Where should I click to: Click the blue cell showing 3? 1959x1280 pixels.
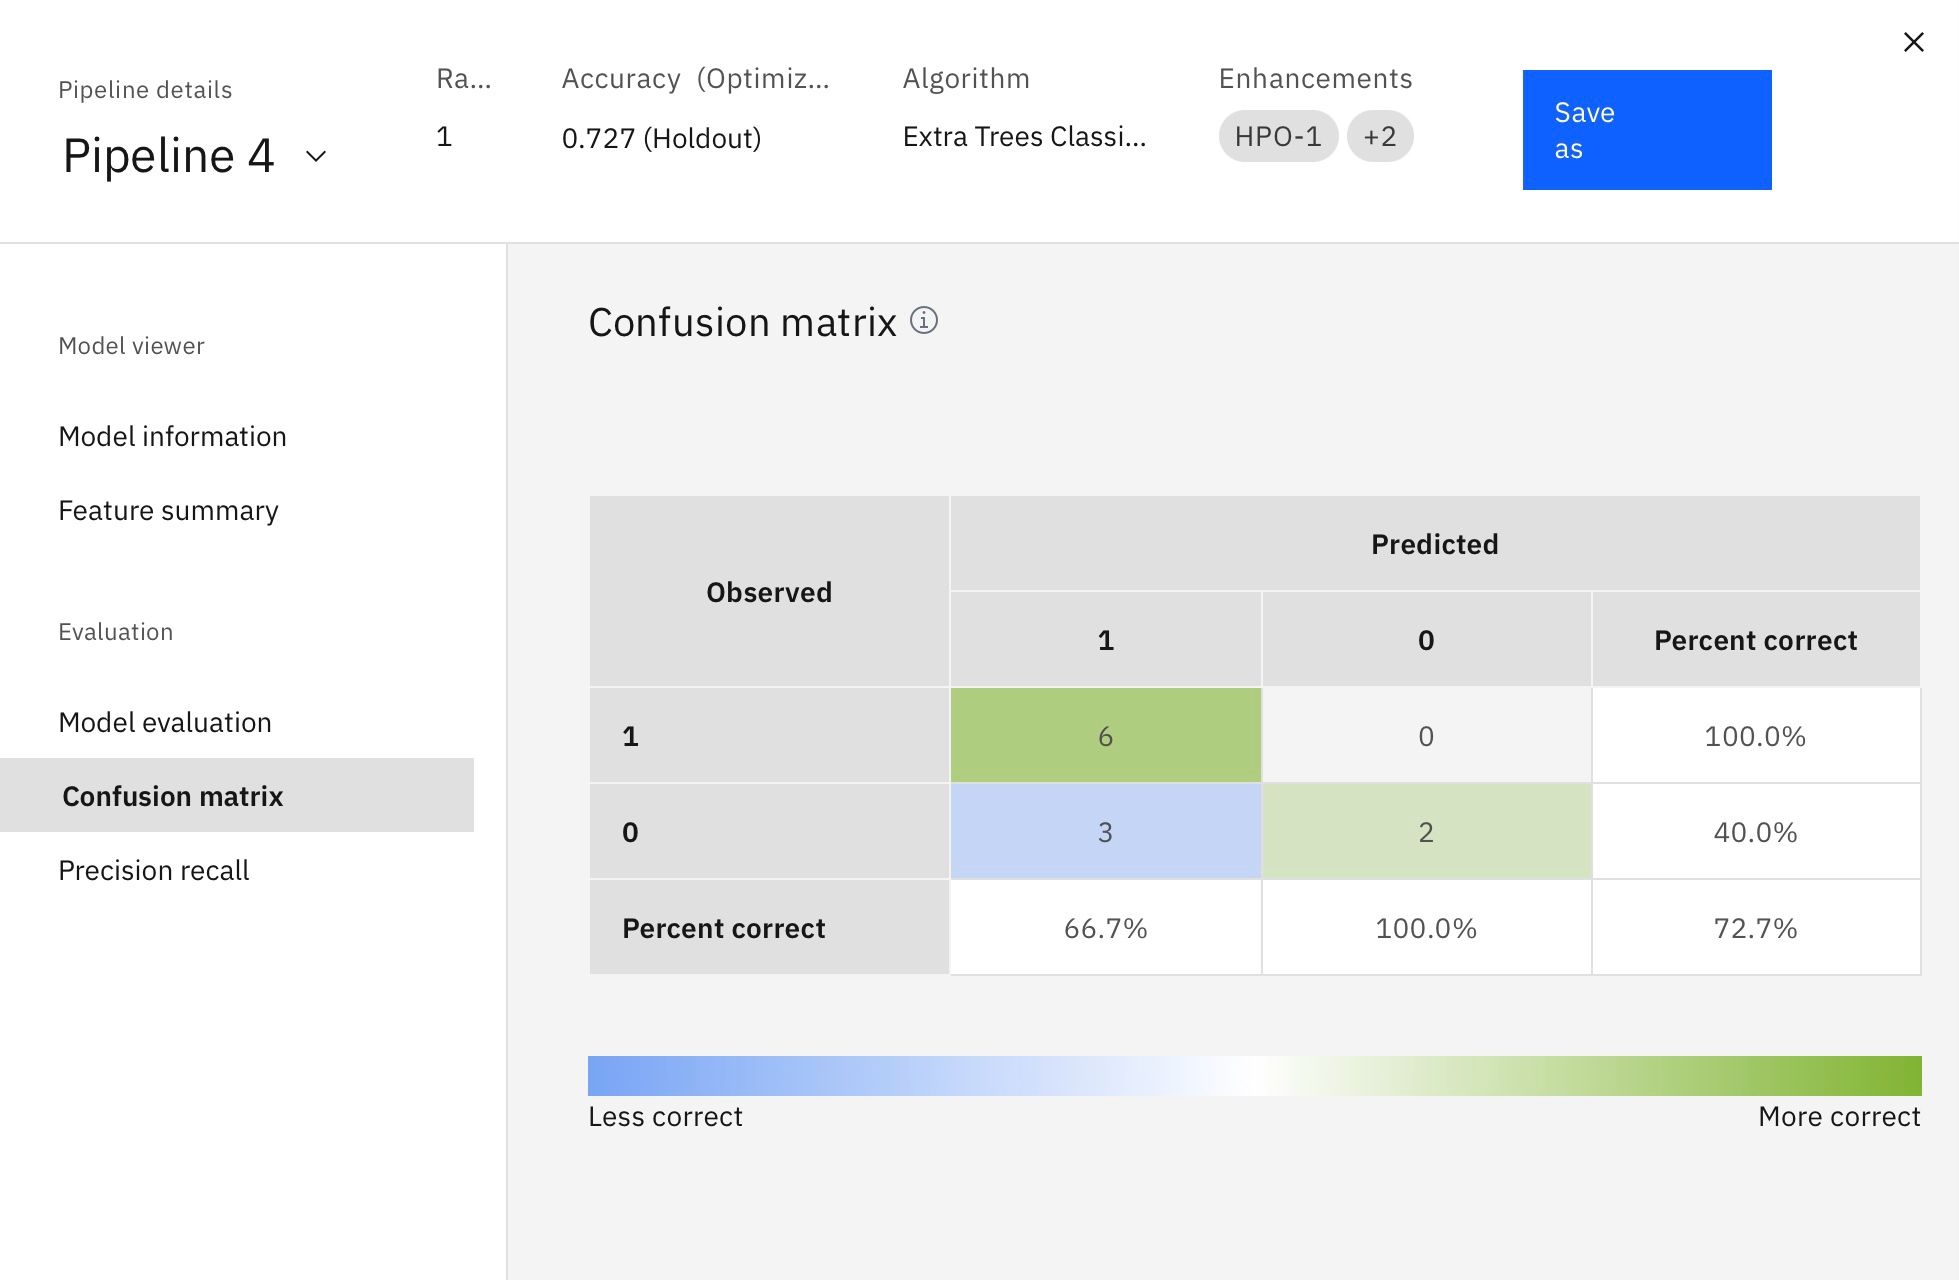[1105, 832]
